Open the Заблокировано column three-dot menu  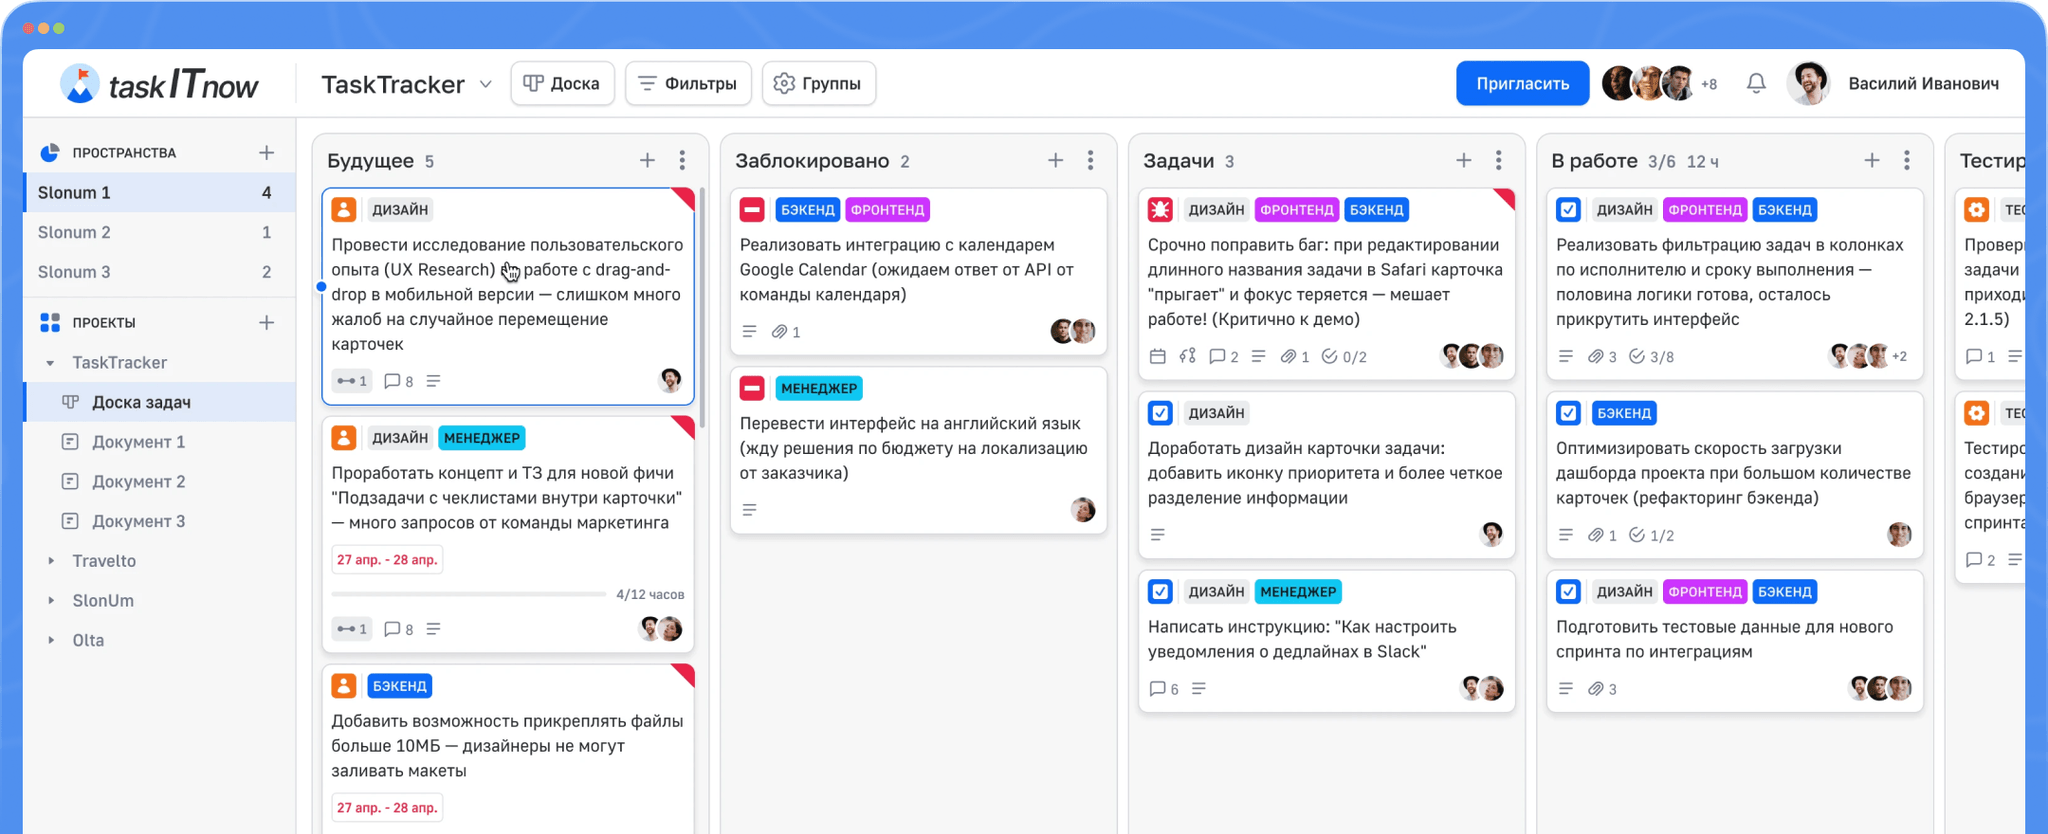point(1090,161)
